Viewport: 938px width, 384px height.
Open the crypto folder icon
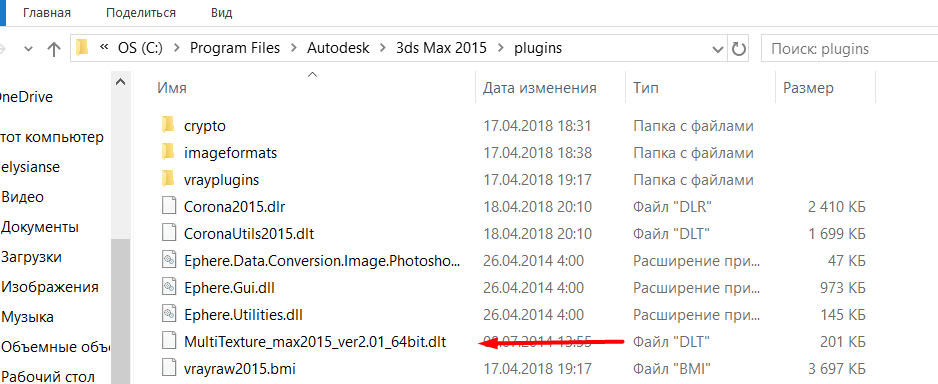[x=168, y=126]
